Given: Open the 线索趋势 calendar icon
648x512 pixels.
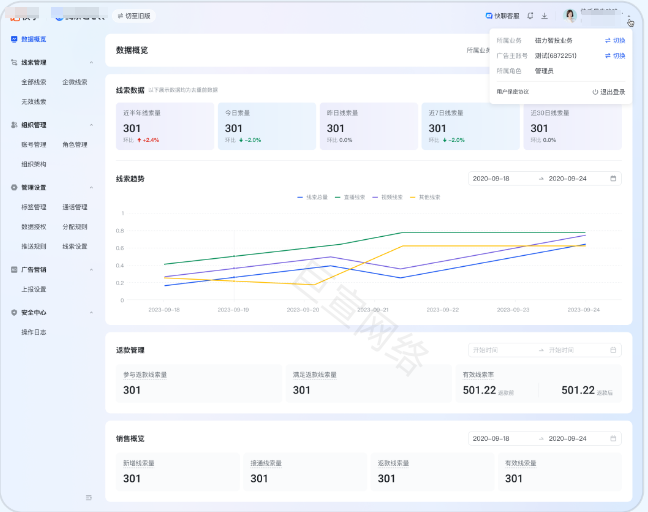Looking at the screenshot, I should pos(613,179).
